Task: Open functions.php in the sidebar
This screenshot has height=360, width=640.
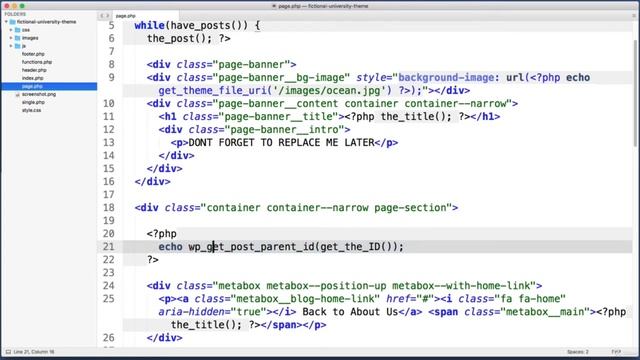Action: click(x=37, y=62)
